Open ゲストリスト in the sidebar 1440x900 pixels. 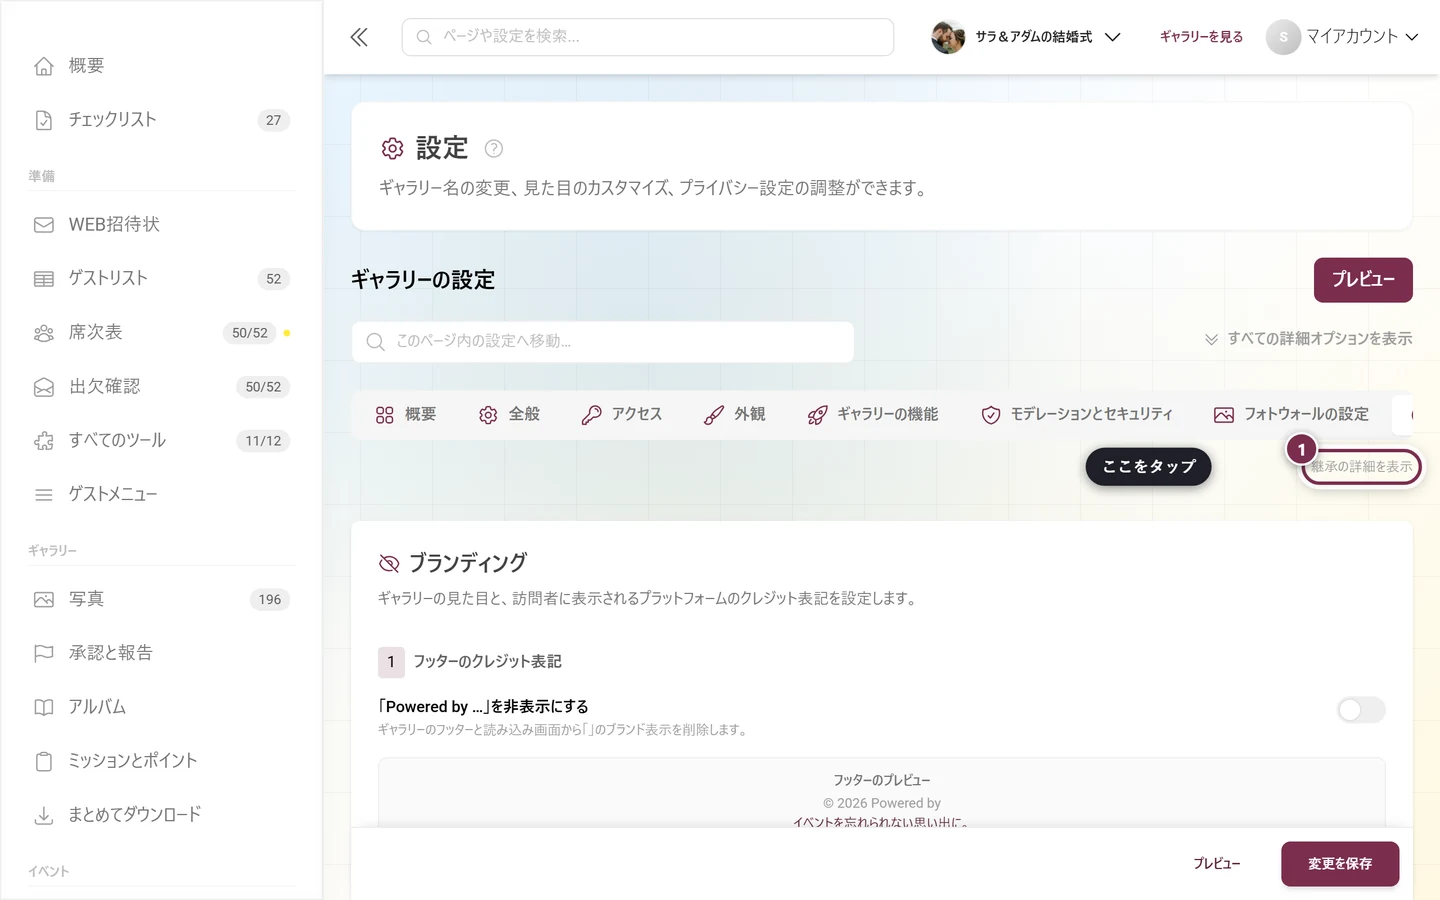click(161, 279)
